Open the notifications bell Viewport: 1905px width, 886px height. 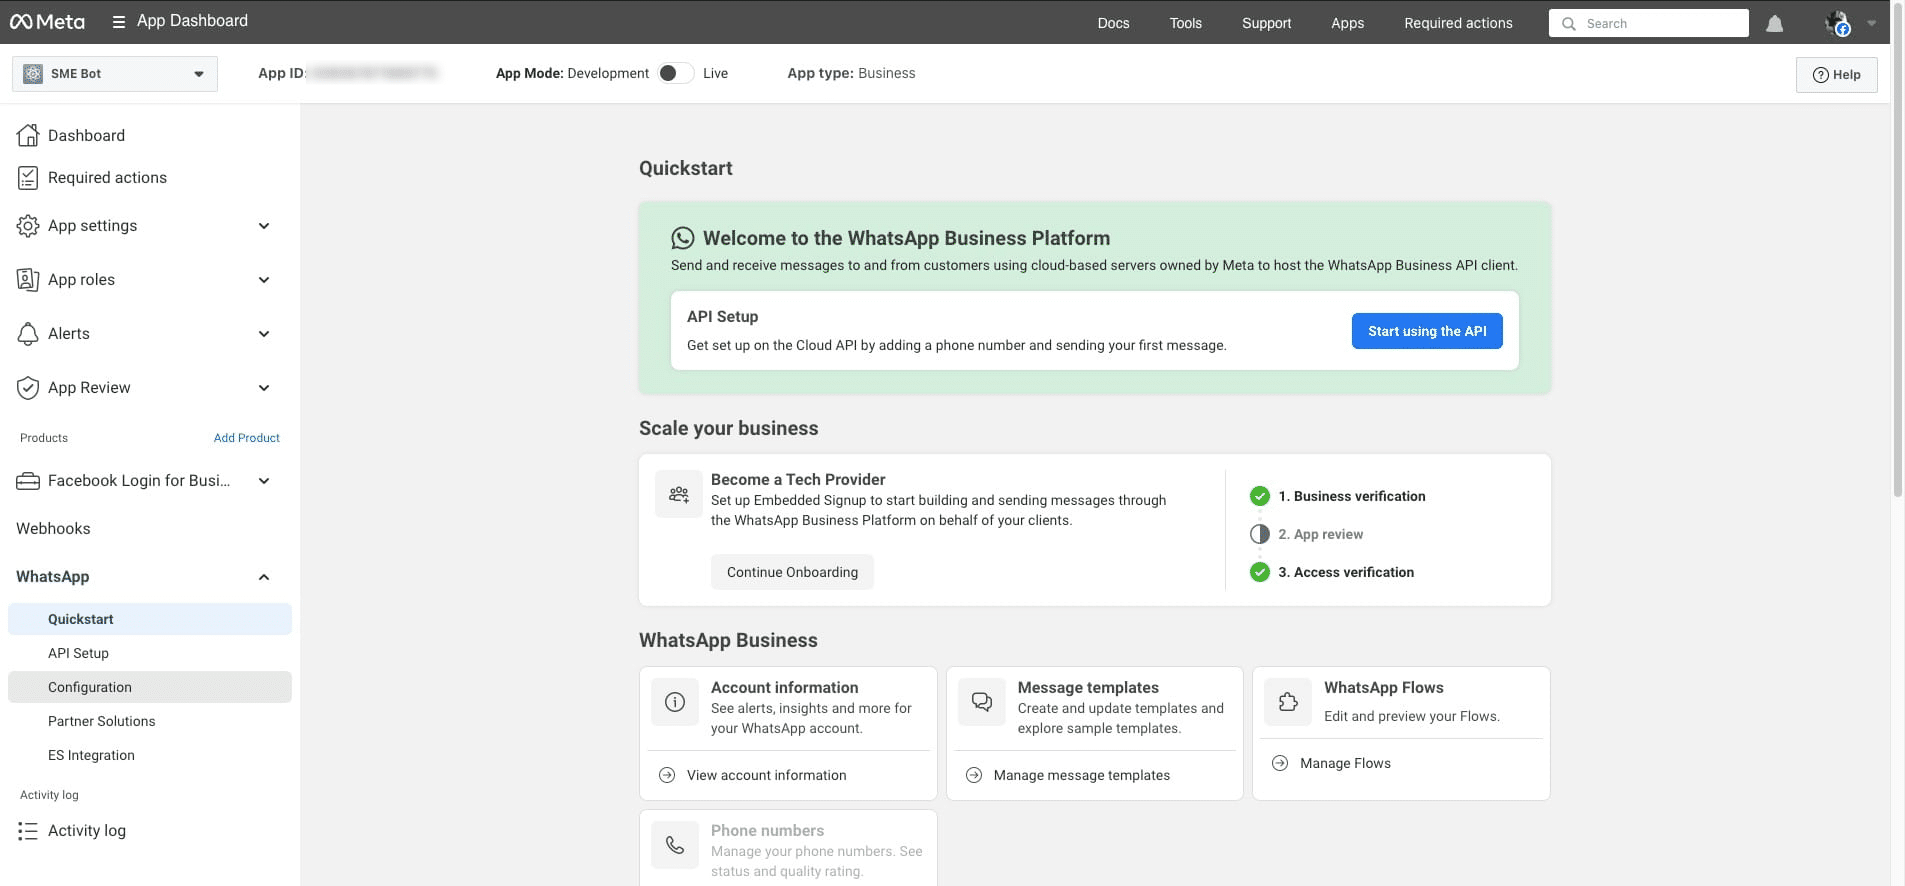[1774, 23]
